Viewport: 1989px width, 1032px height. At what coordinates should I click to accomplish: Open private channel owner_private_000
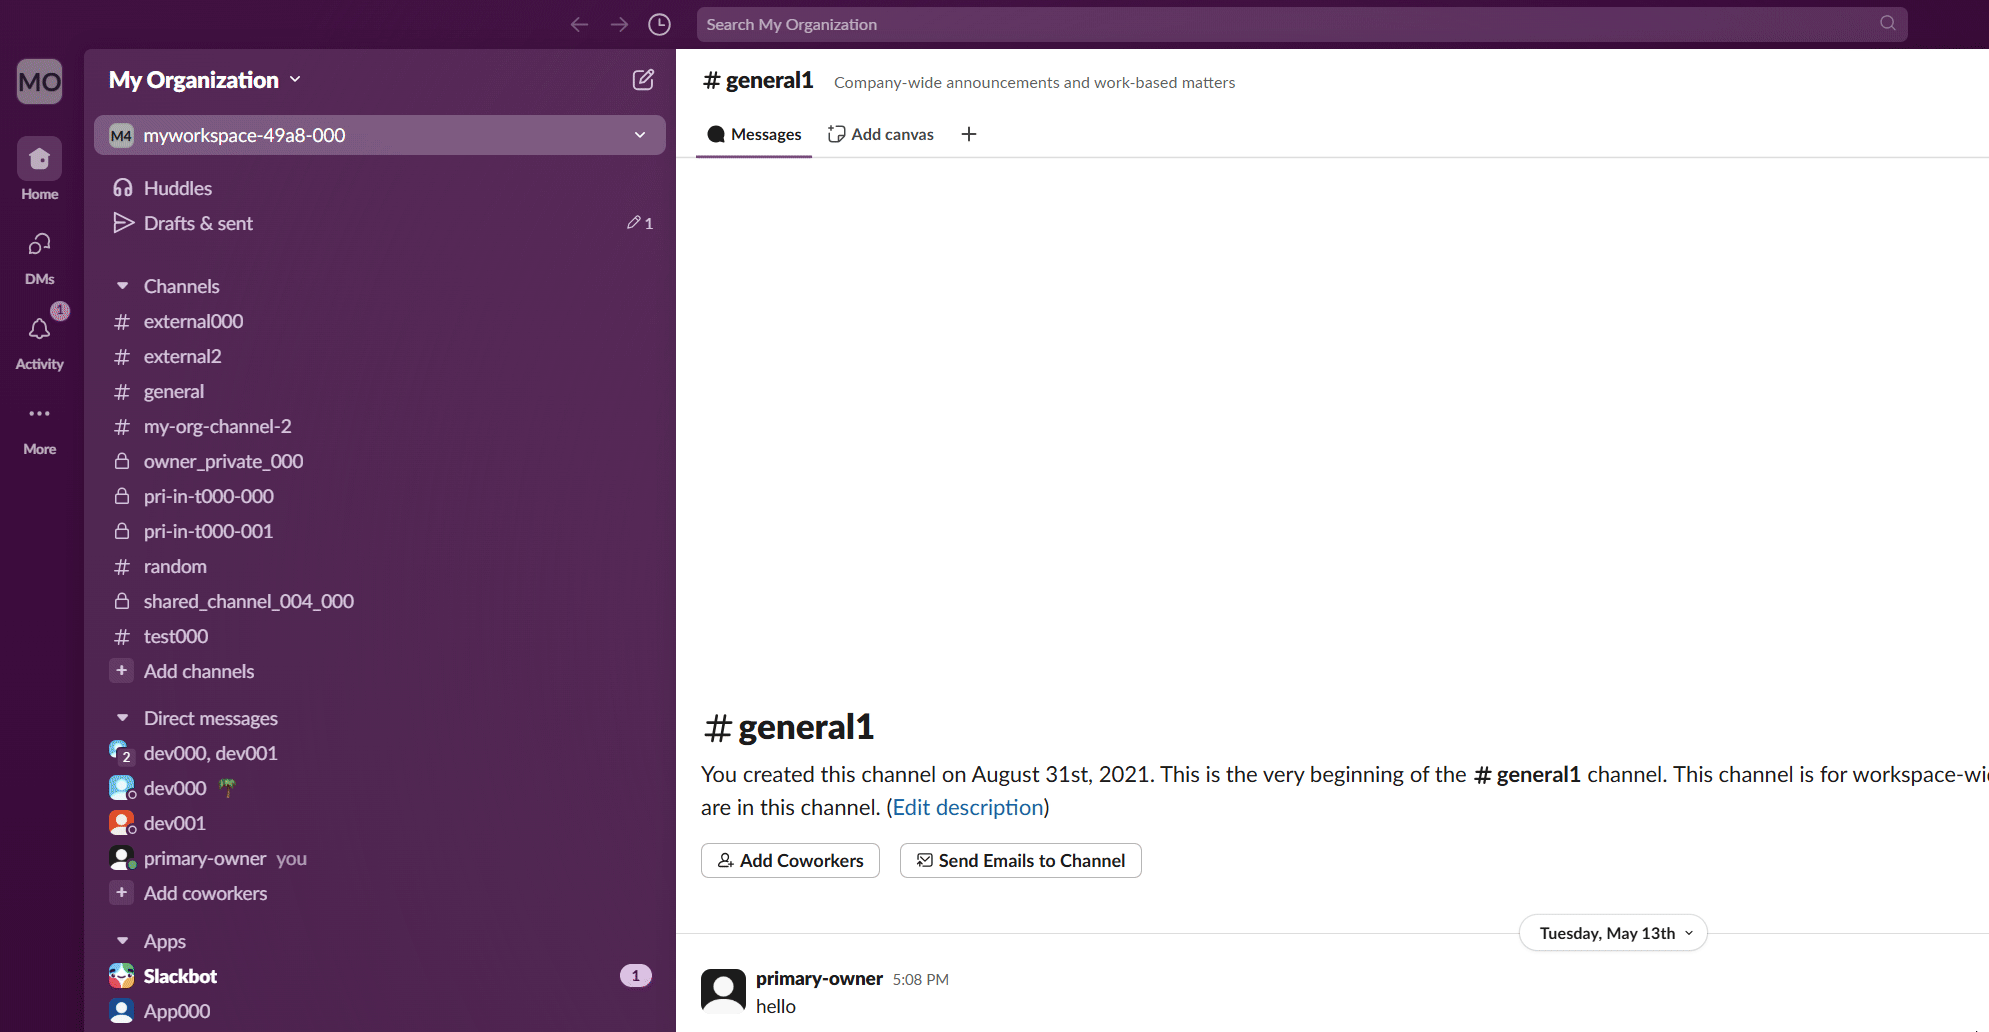pyautogui.click(x=380, y=461)
